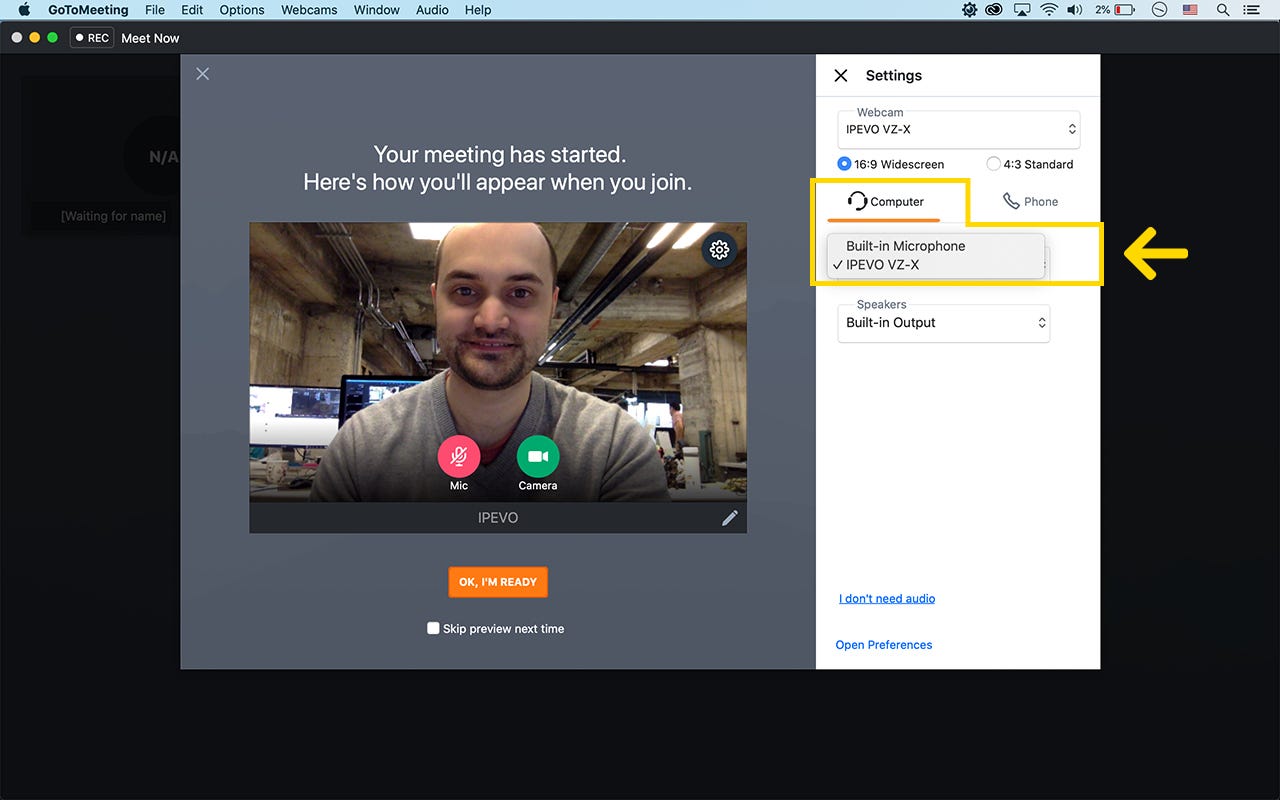This screenshot has width=1280, height=800.
Task: Open Wi-Fi status menu
Action: pos(1048,10)
